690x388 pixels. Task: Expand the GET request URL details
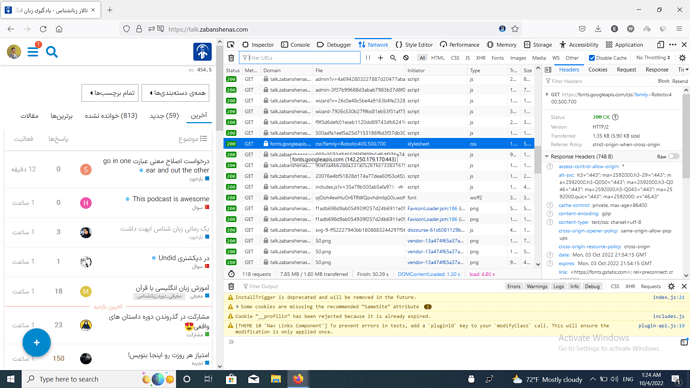pos(547,94)
